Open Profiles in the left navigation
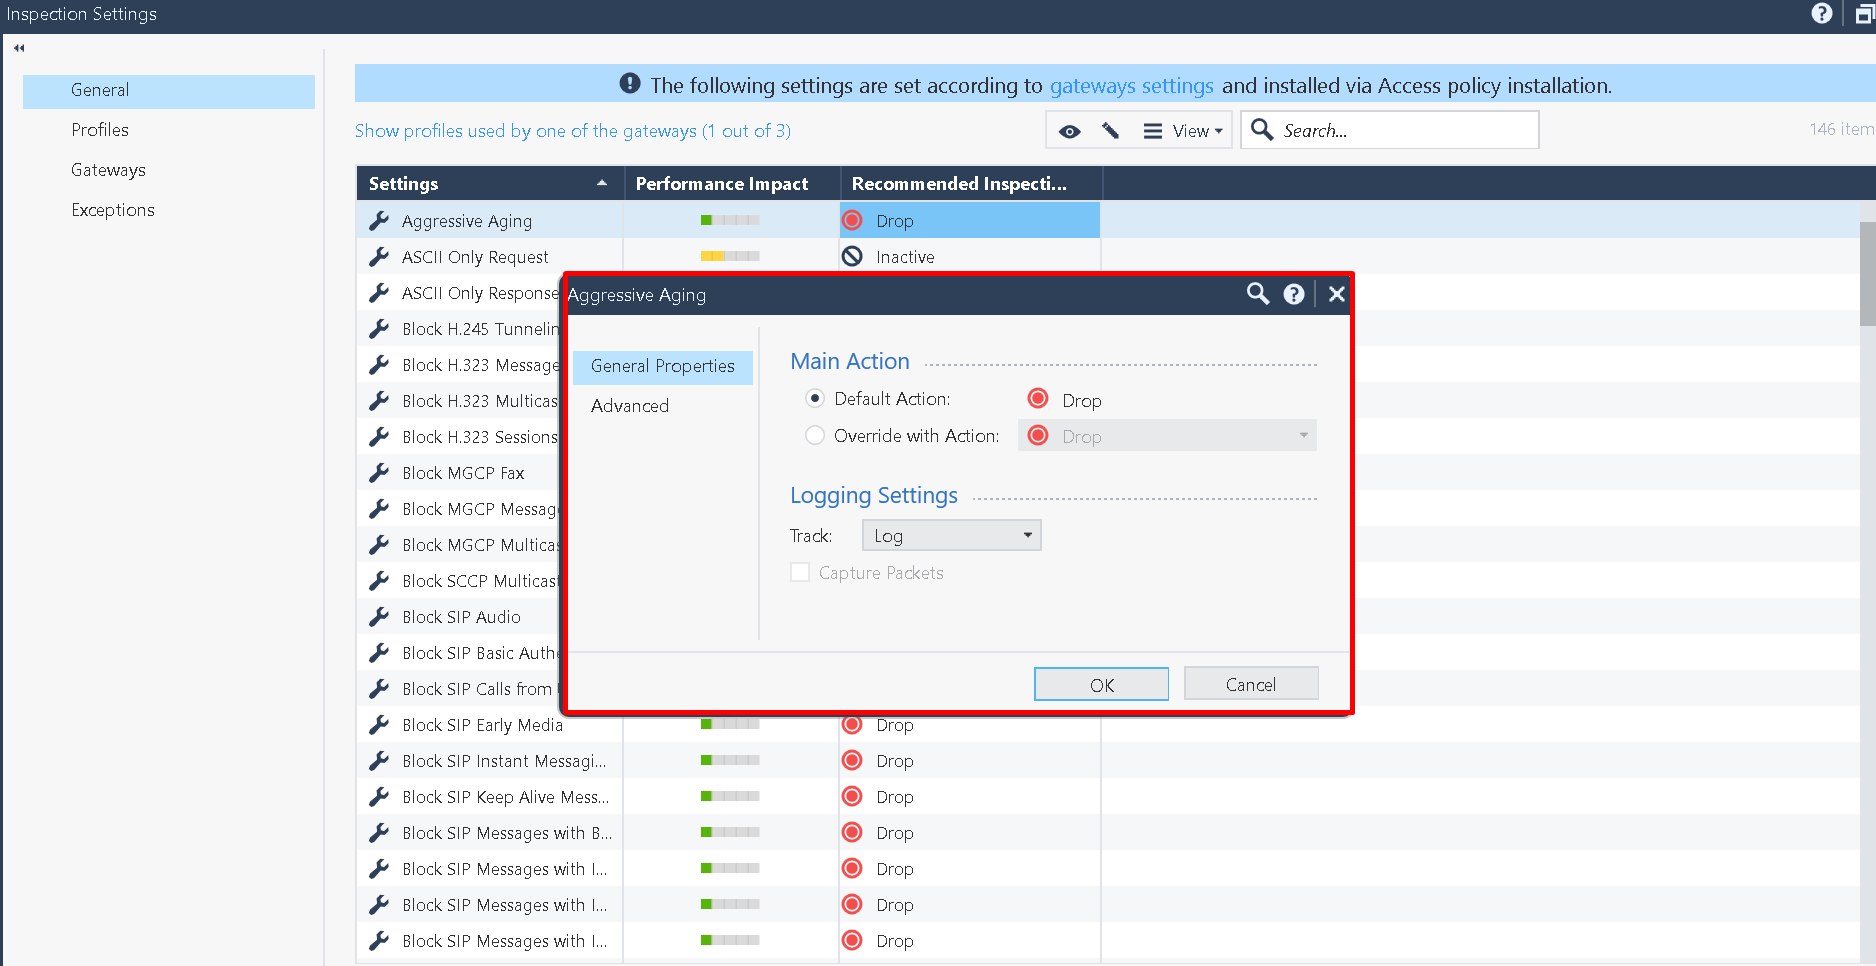The height and width of the screenshot is (966, 1876). (x=100, y=130)
